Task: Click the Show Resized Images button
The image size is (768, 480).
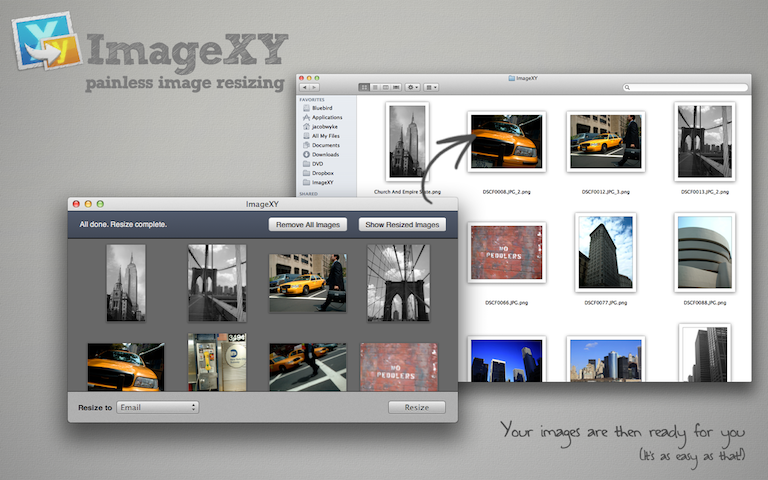Action: tap(402, 224)
